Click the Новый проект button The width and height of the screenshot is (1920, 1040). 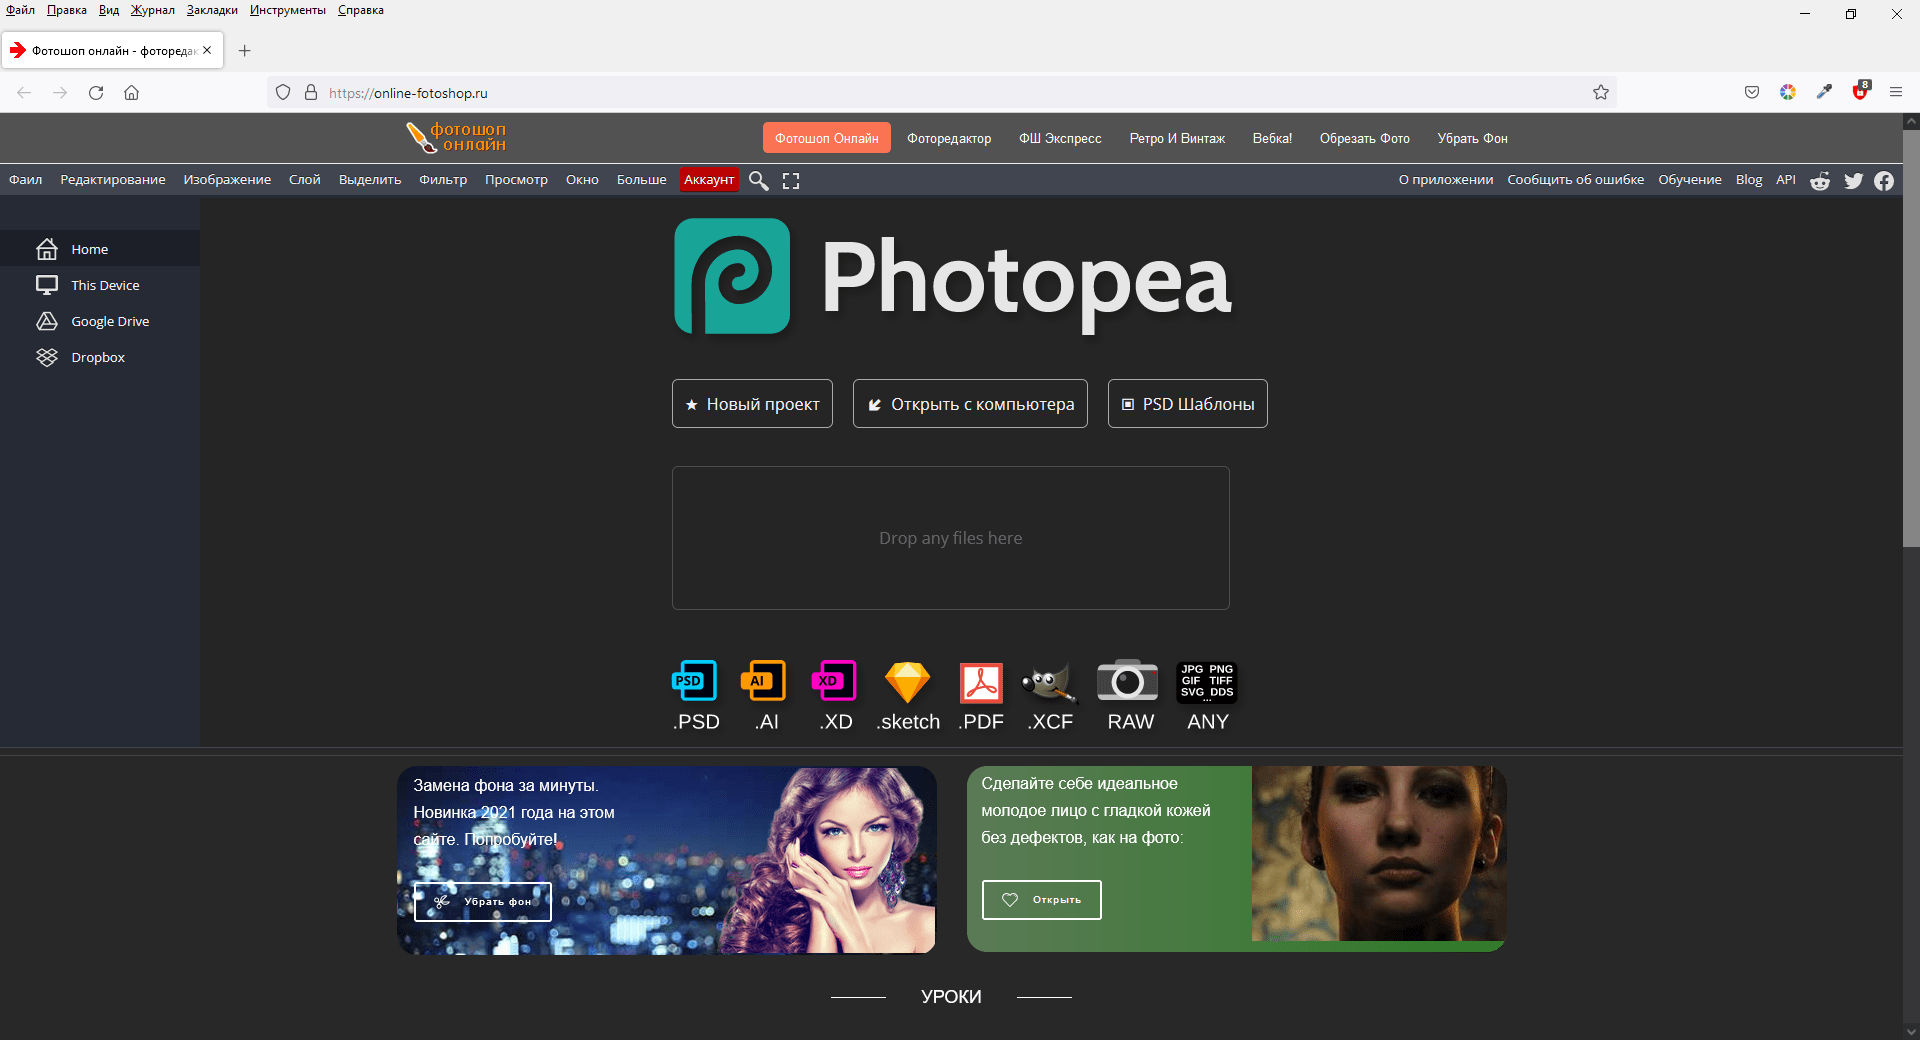tap(752, 404)
